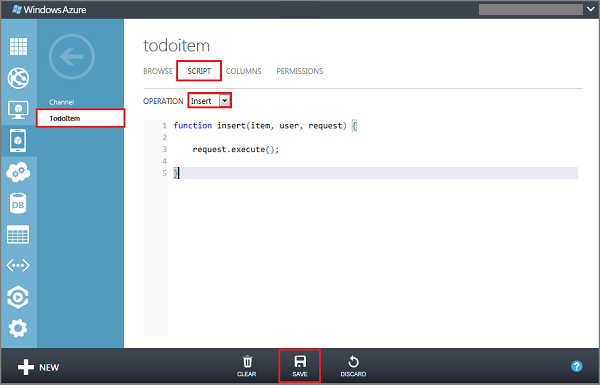The height and width of the screenshot is (385, 600).
Task: Switch to the COLUMNS tab
Action: click(x=244, y=71)
